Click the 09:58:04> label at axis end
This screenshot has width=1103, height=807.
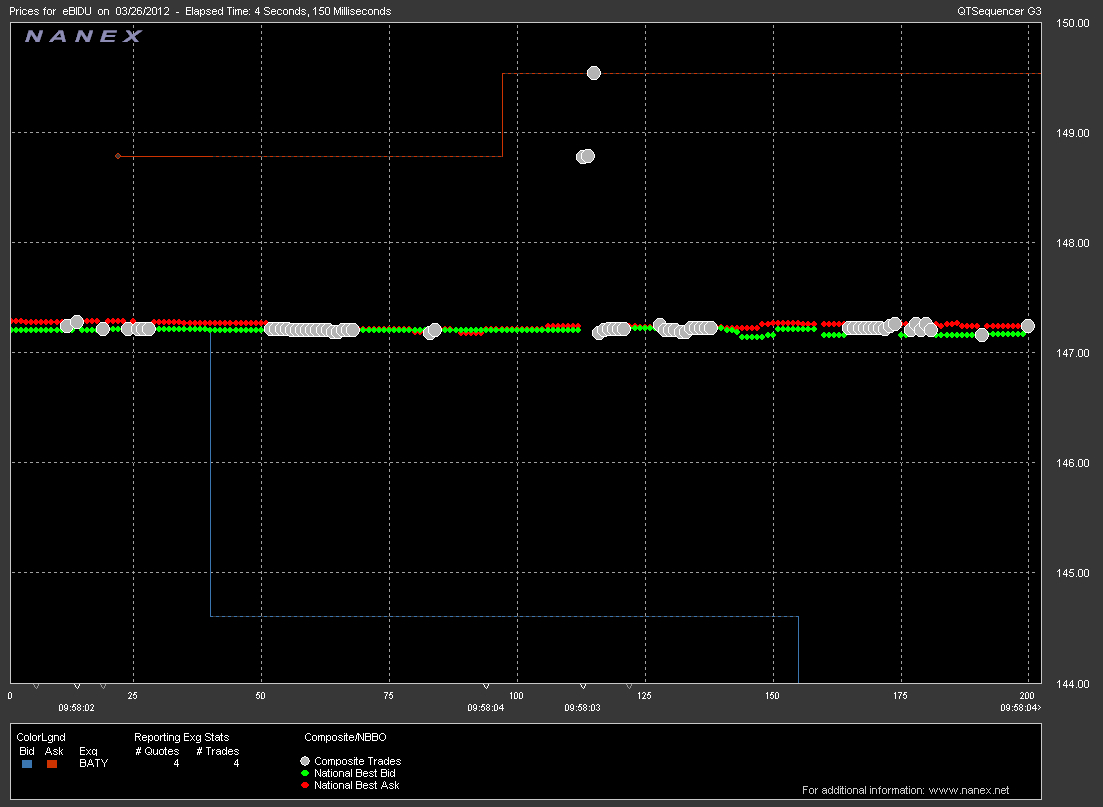coord(1020,707)
